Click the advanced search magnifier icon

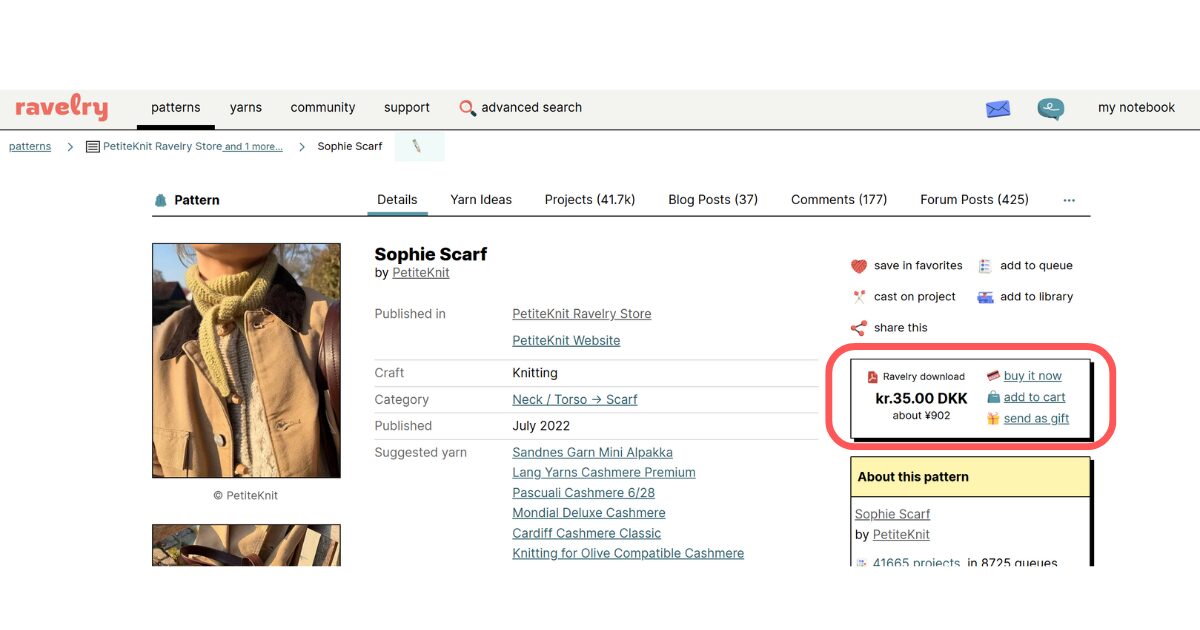[x=467, y=108]
